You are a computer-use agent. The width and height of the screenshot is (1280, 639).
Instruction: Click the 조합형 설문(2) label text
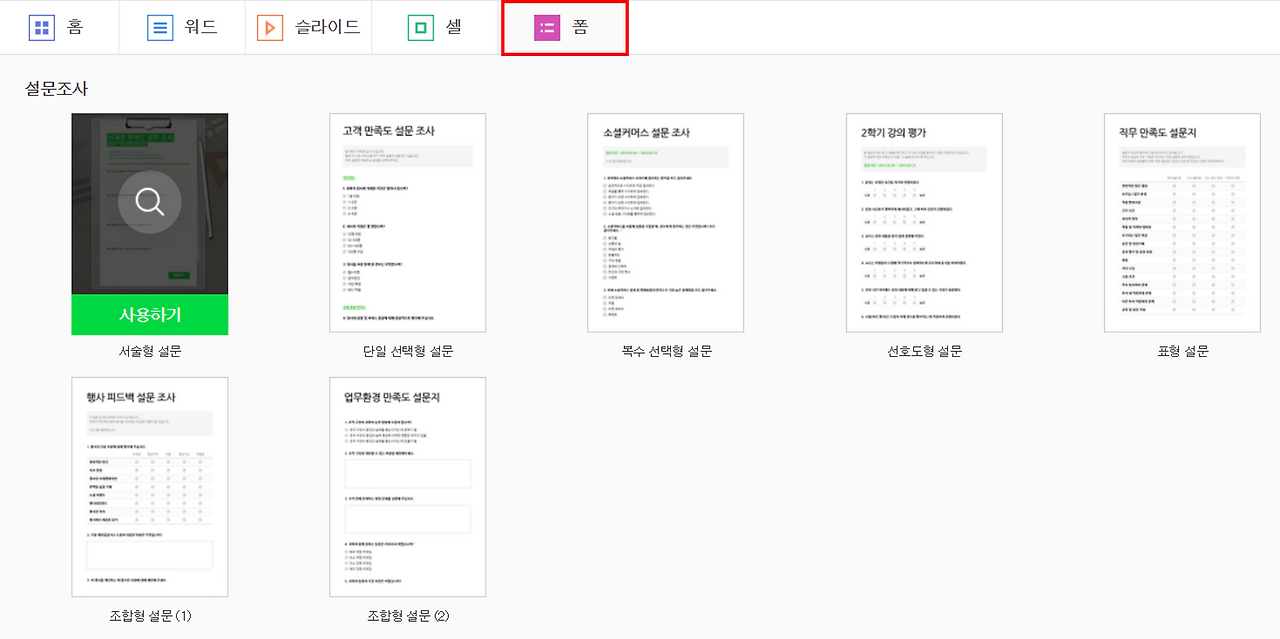(407, 617)
